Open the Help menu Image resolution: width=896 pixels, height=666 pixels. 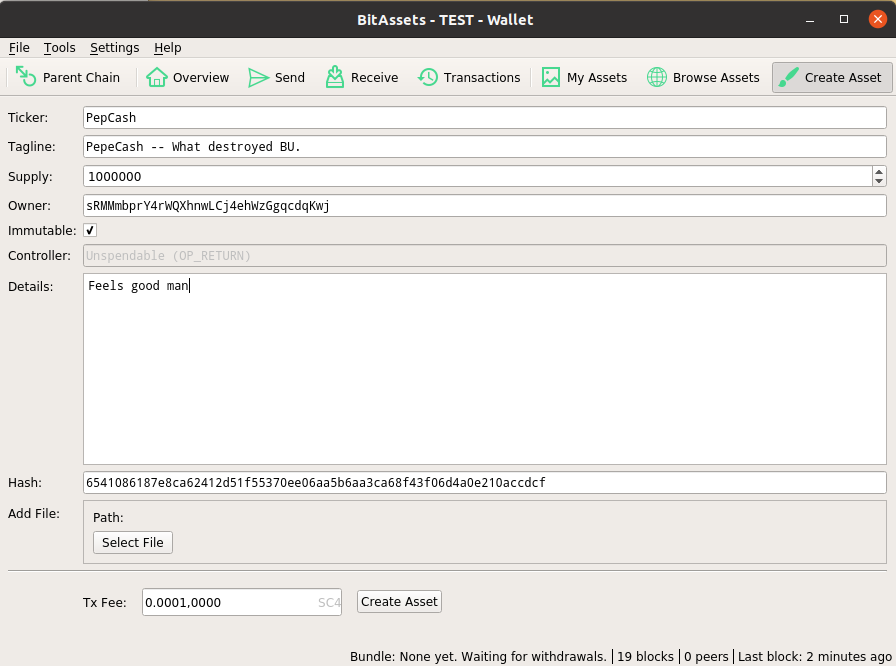pyautogui.click(x=167, y=47)
